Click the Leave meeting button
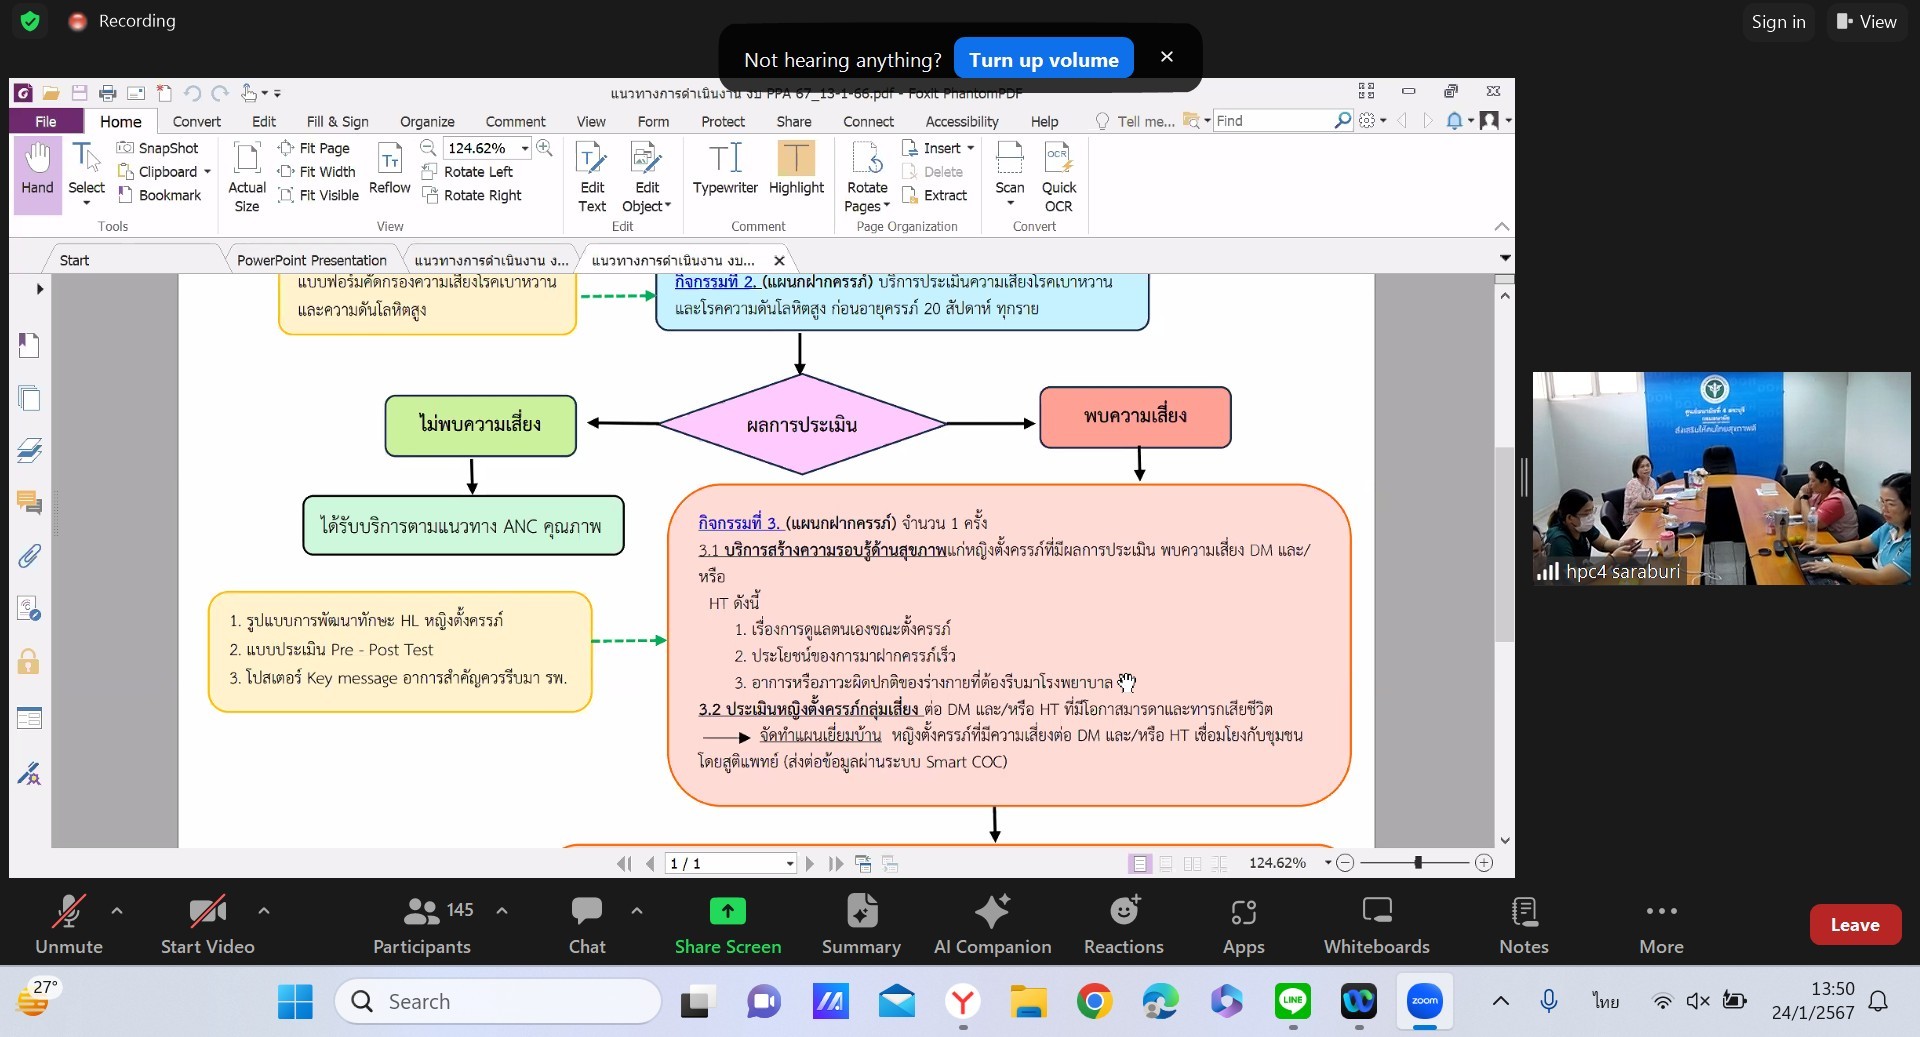The height and width of the screenshot is (1037, 1920). pos(1855,925)
